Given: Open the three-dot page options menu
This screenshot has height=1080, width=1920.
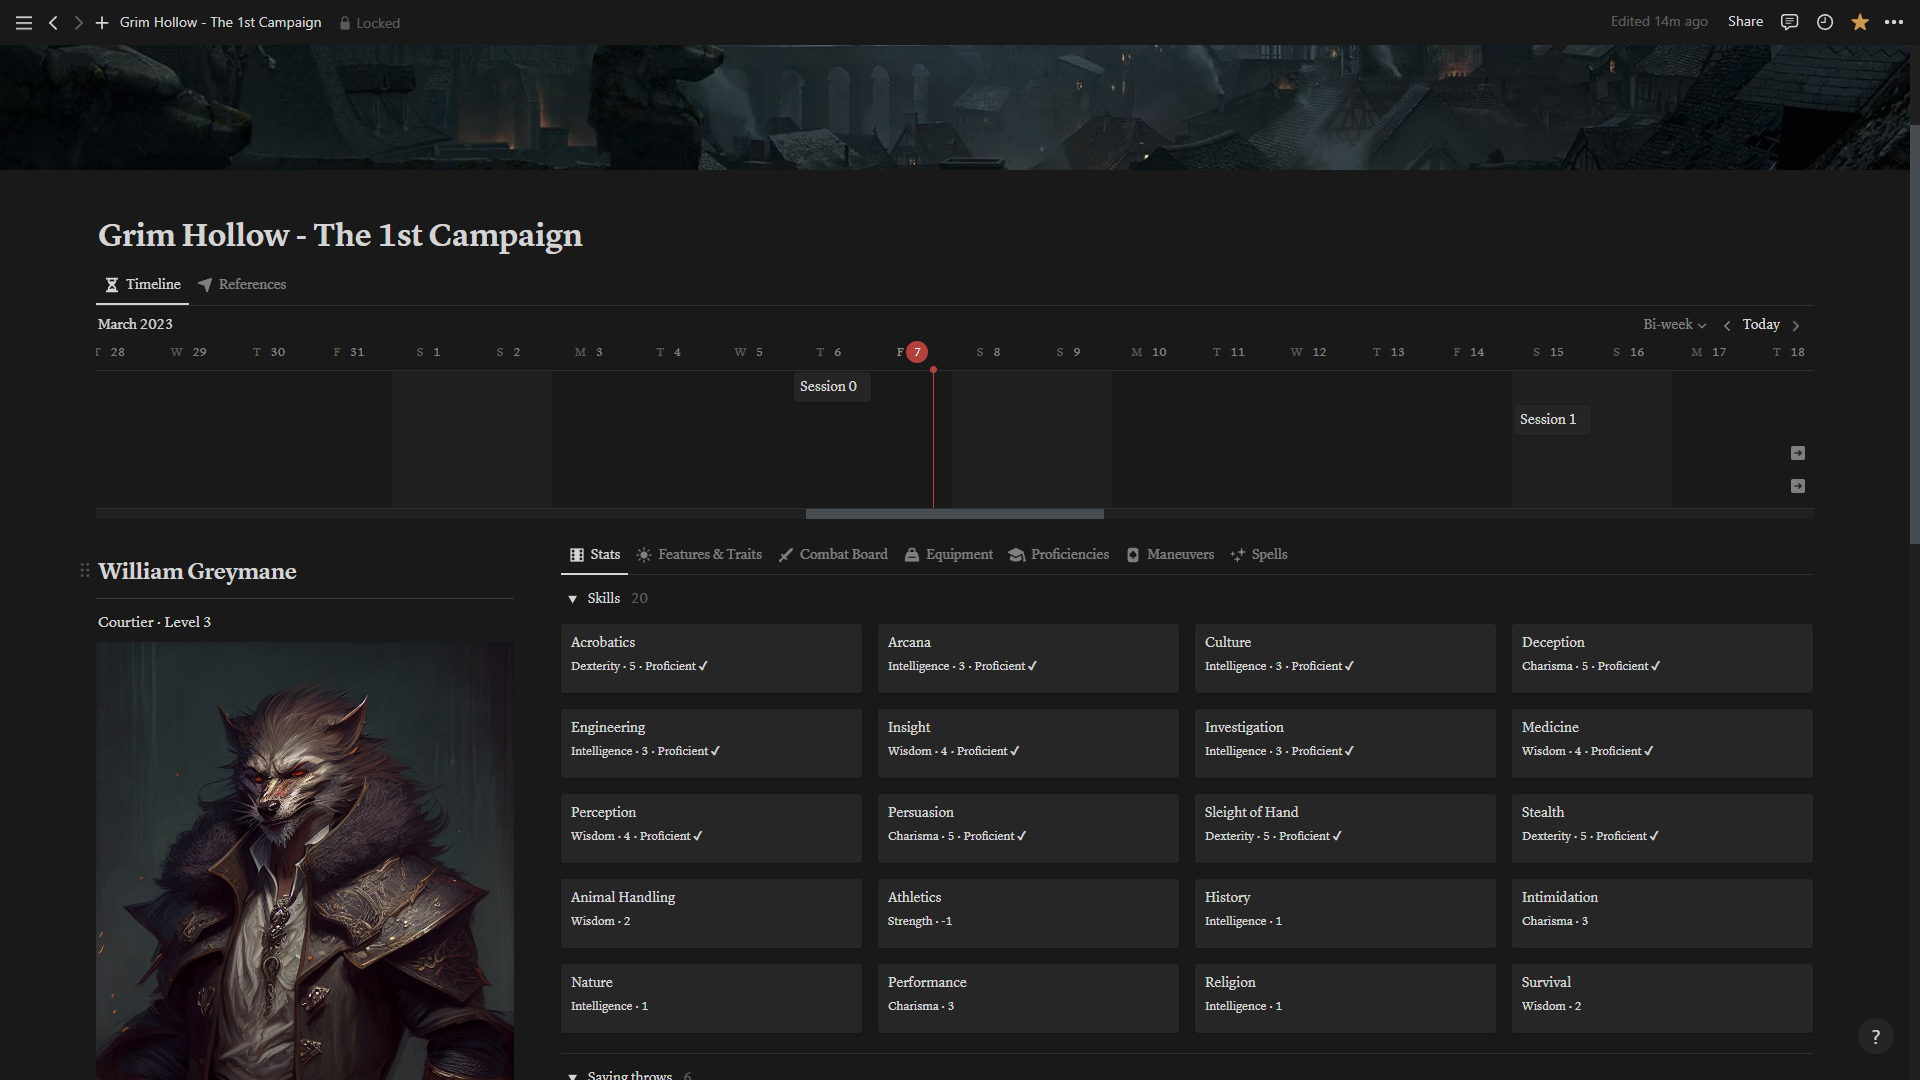Looking at the screenshot, I should coord(1894,22).
